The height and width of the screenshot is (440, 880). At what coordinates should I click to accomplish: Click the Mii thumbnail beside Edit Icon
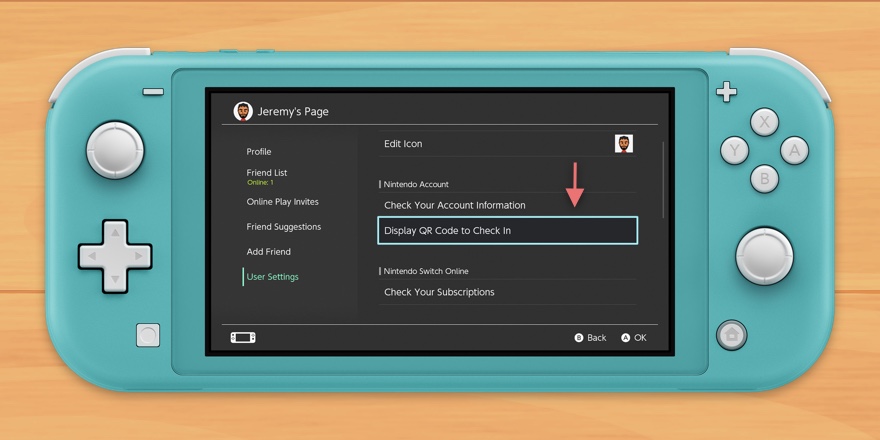tap(624, 144)
